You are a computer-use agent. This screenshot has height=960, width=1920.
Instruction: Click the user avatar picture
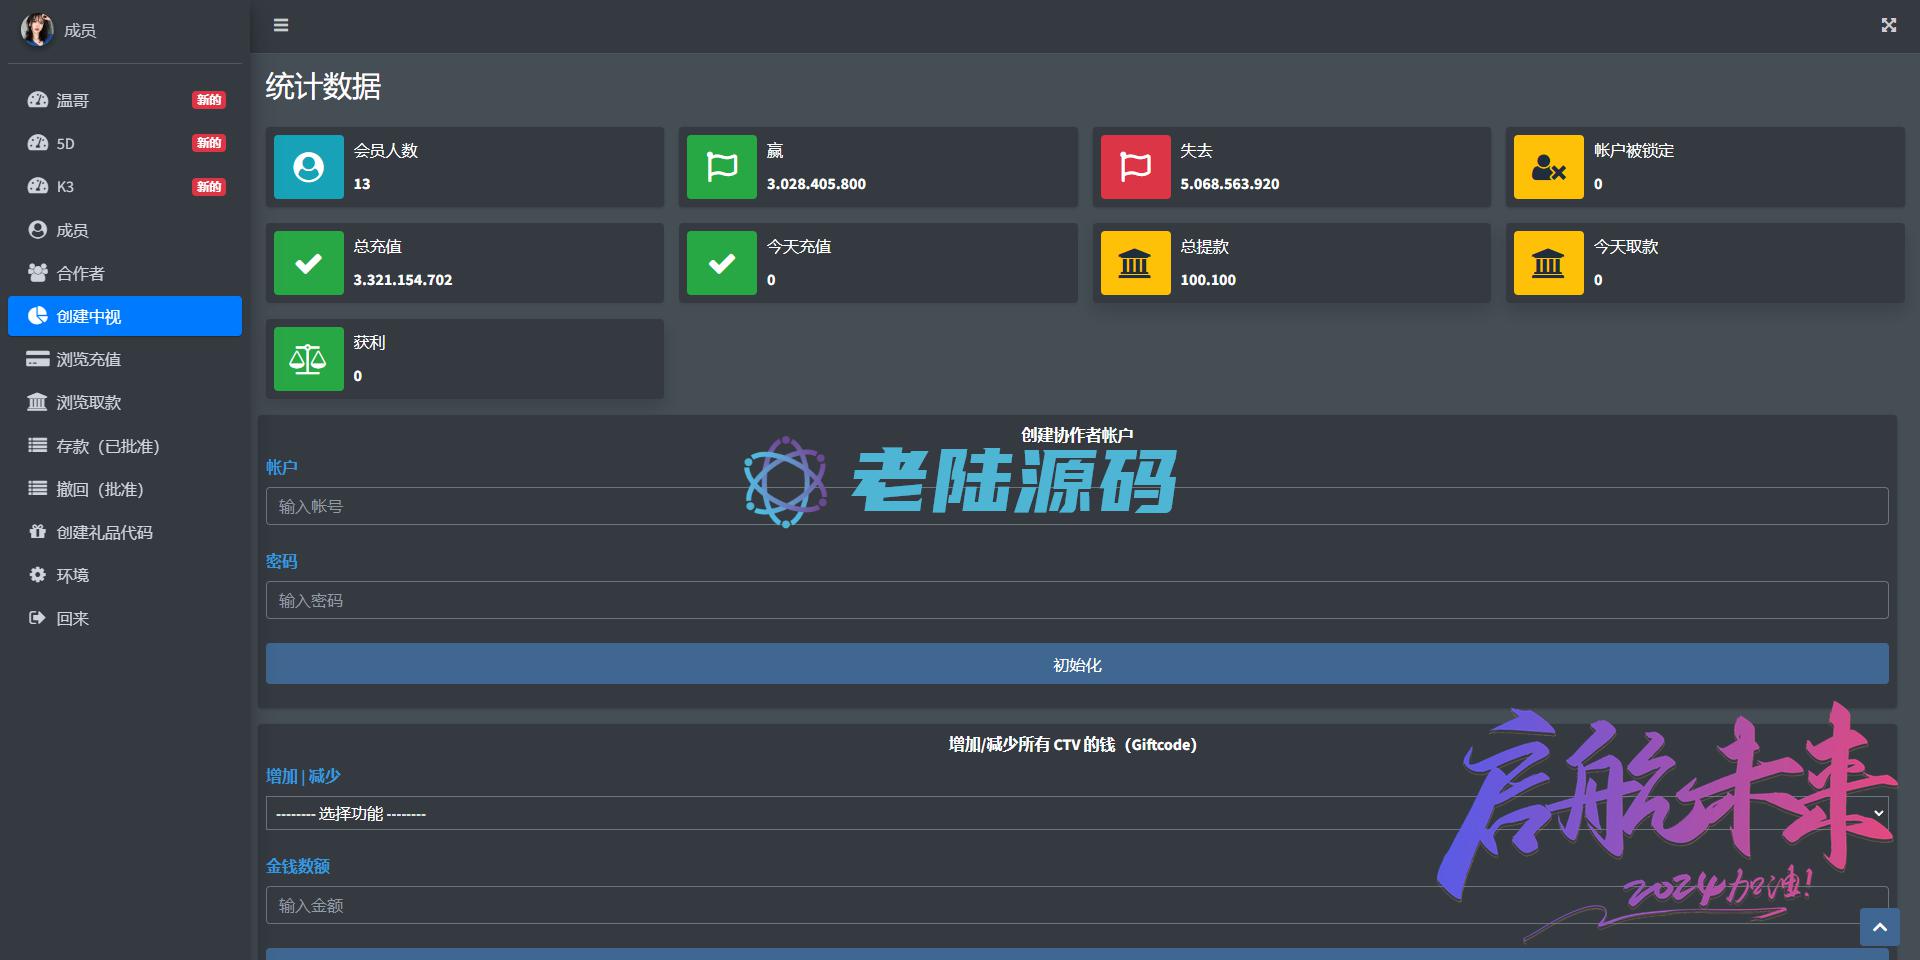click(x=37, y=30)
